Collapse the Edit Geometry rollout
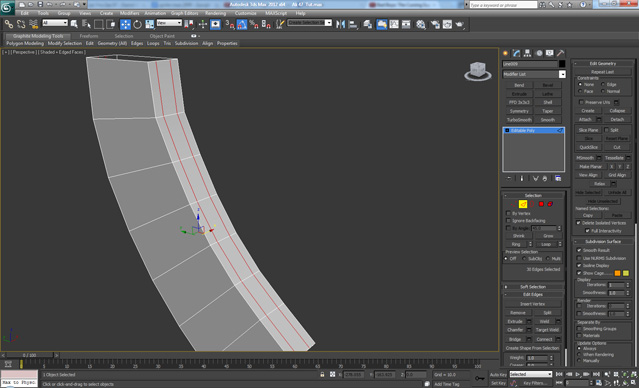This screenshot has height=388, width=639. click(x=603, y=63)
